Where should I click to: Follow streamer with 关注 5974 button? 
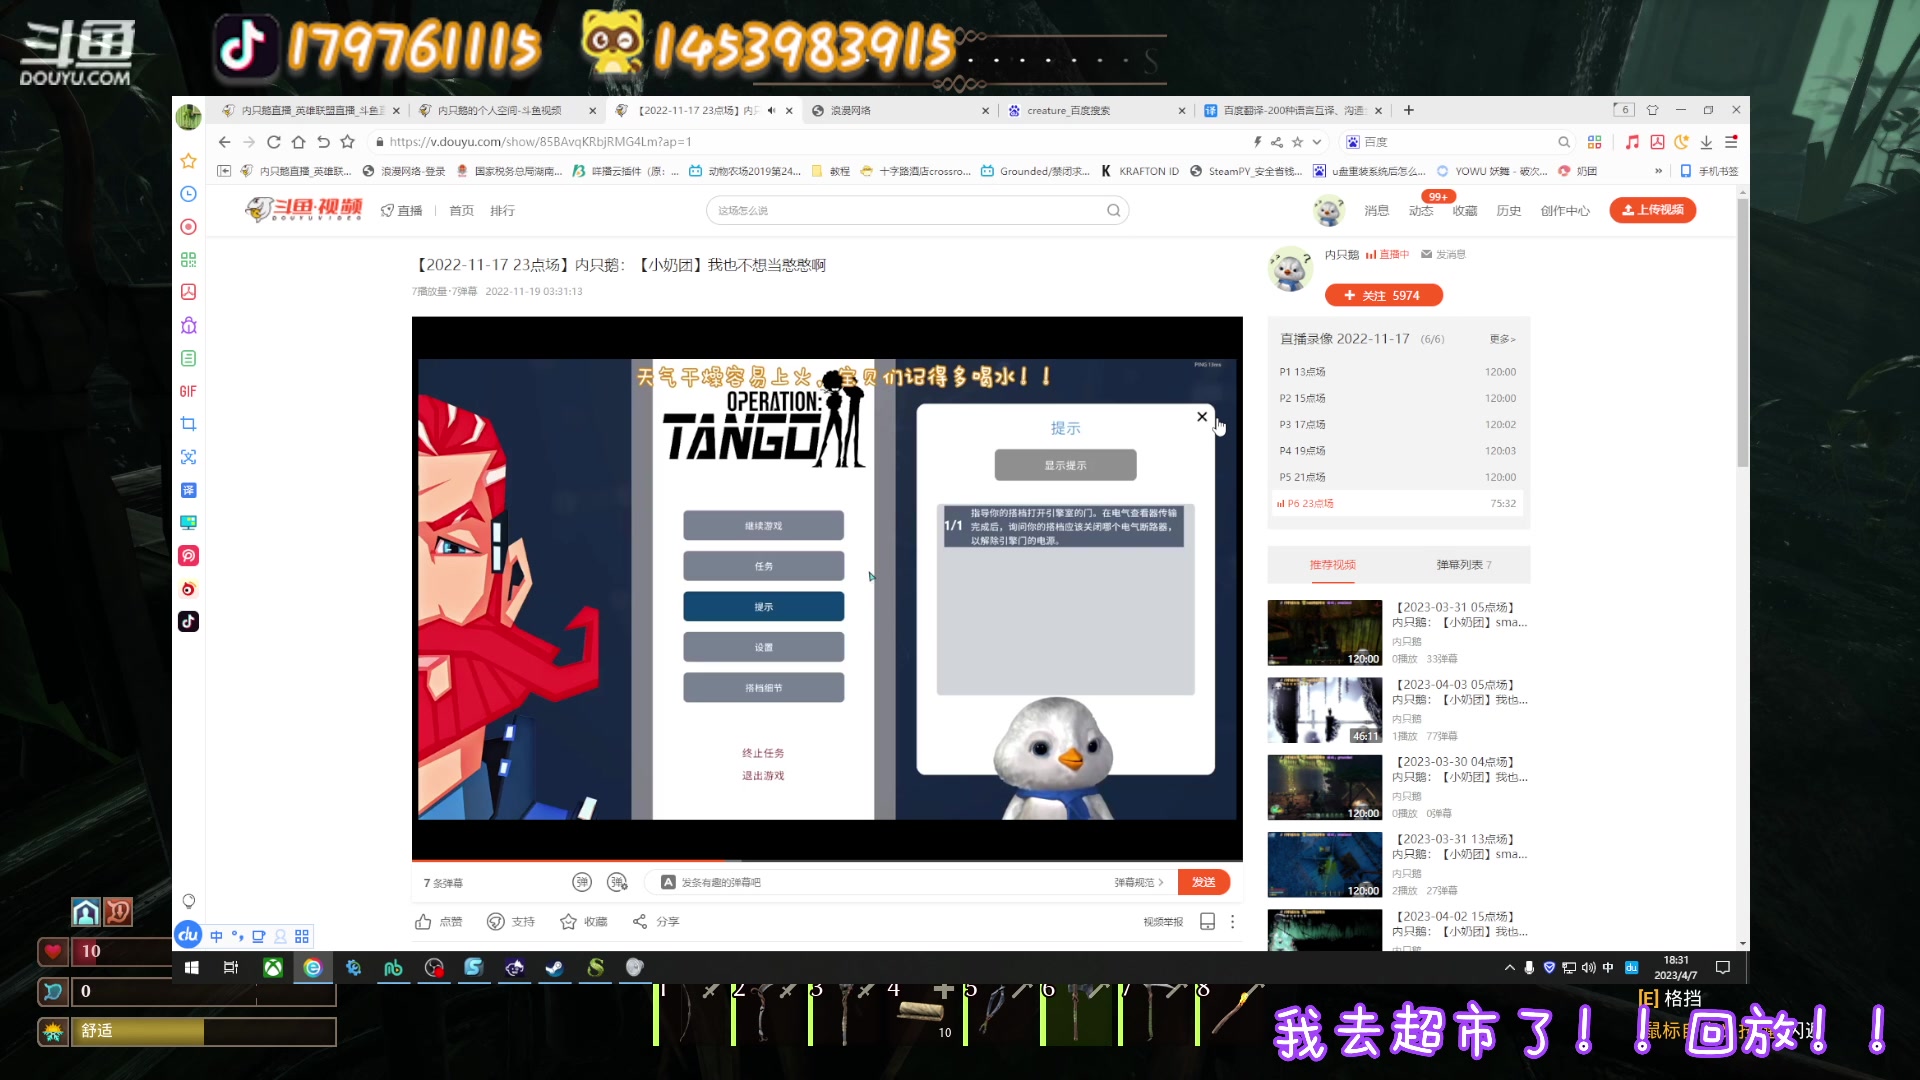tap(1383, 295)
